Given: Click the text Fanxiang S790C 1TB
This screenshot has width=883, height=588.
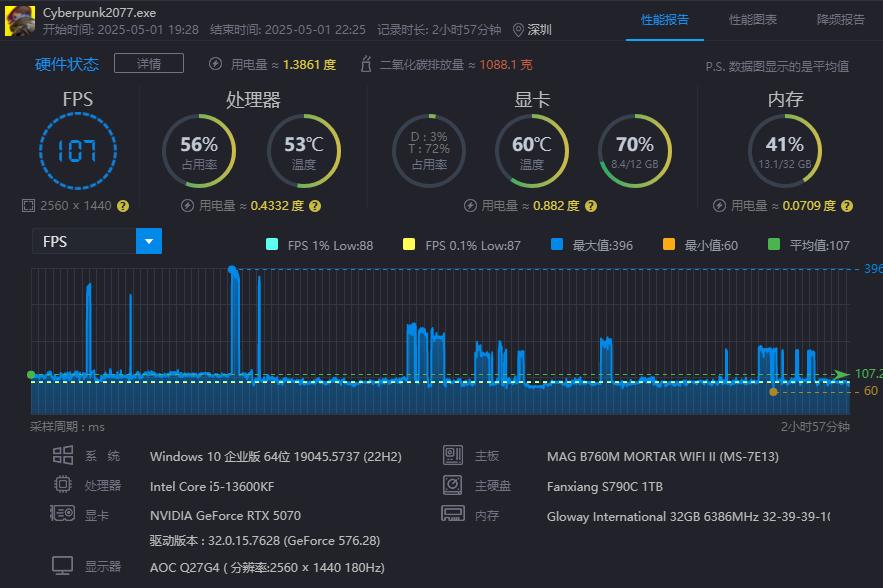Looking at the screenshot, I should 604,486.
